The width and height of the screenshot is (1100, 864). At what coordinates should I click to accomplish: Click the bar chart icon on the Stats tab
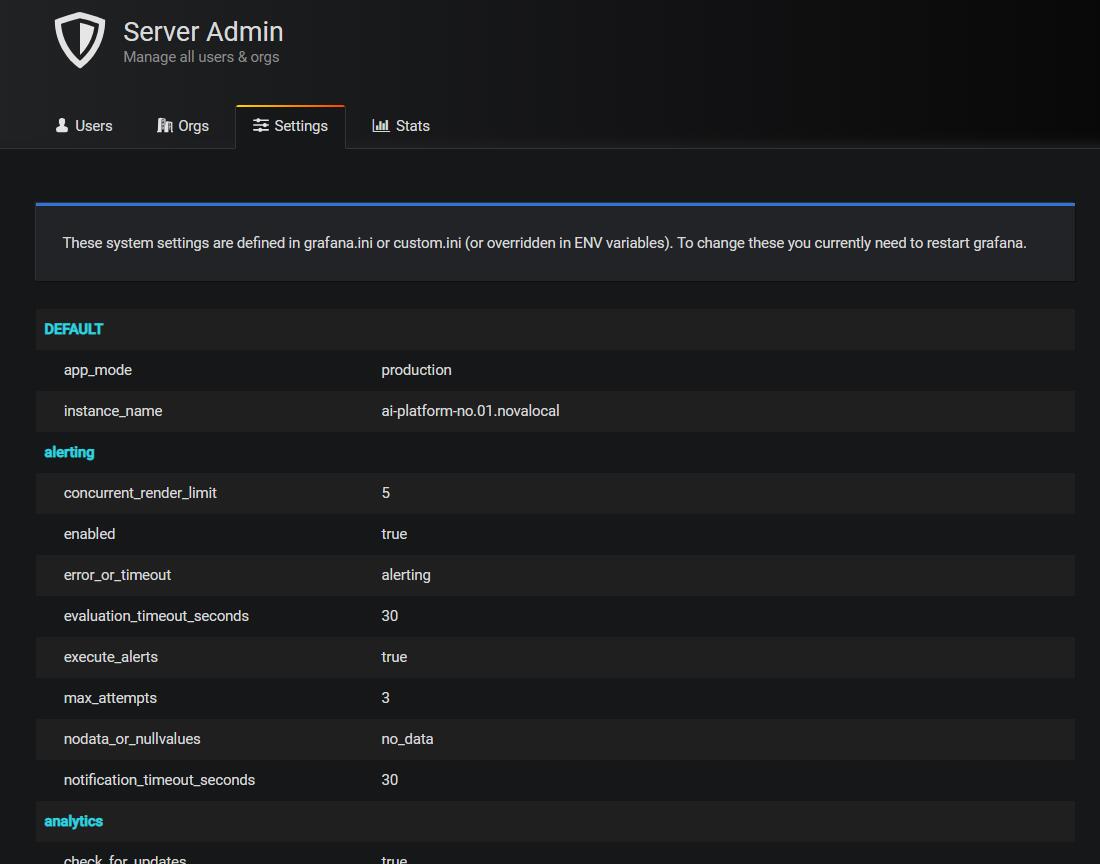pos(381,125)
